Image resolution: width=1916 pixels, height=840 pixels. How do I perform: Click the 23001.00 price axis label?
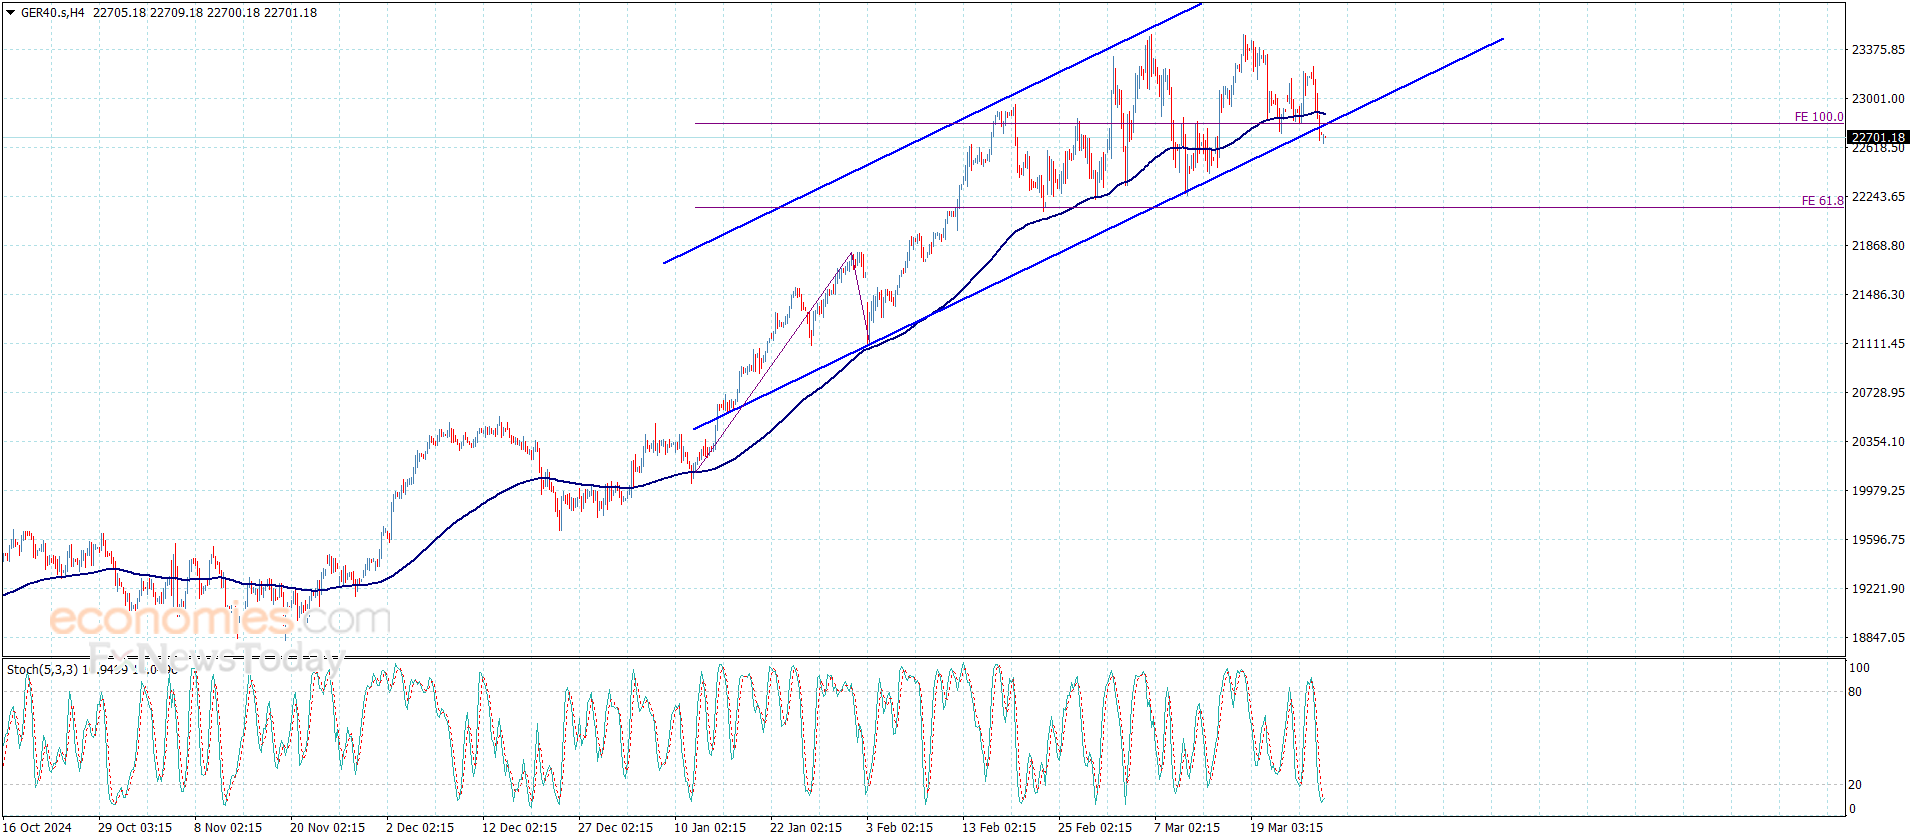tap(1878, 99)
